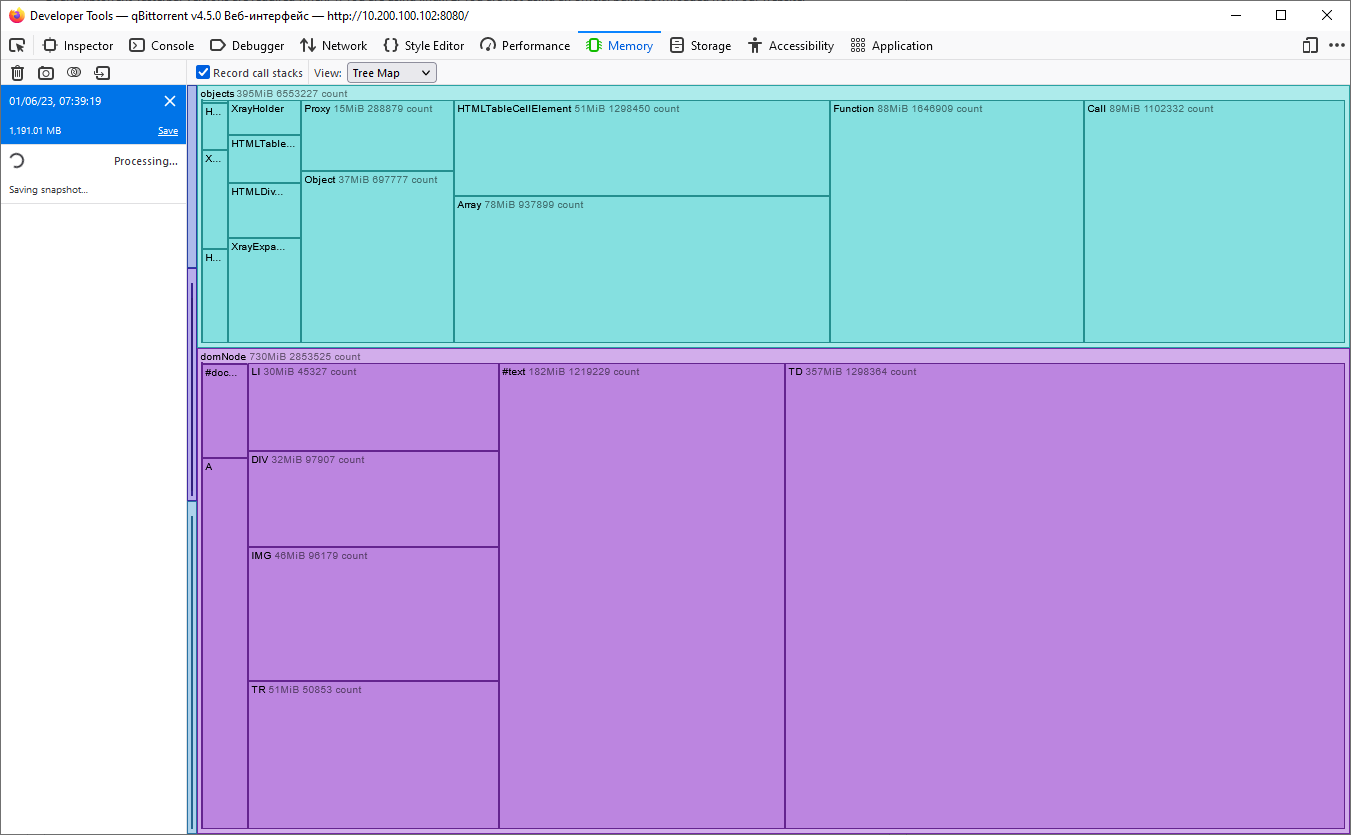1351x835 pixels.
Task: Import a snapshot via the import icon
Action: pyautogui.click(x=101, y=72)
